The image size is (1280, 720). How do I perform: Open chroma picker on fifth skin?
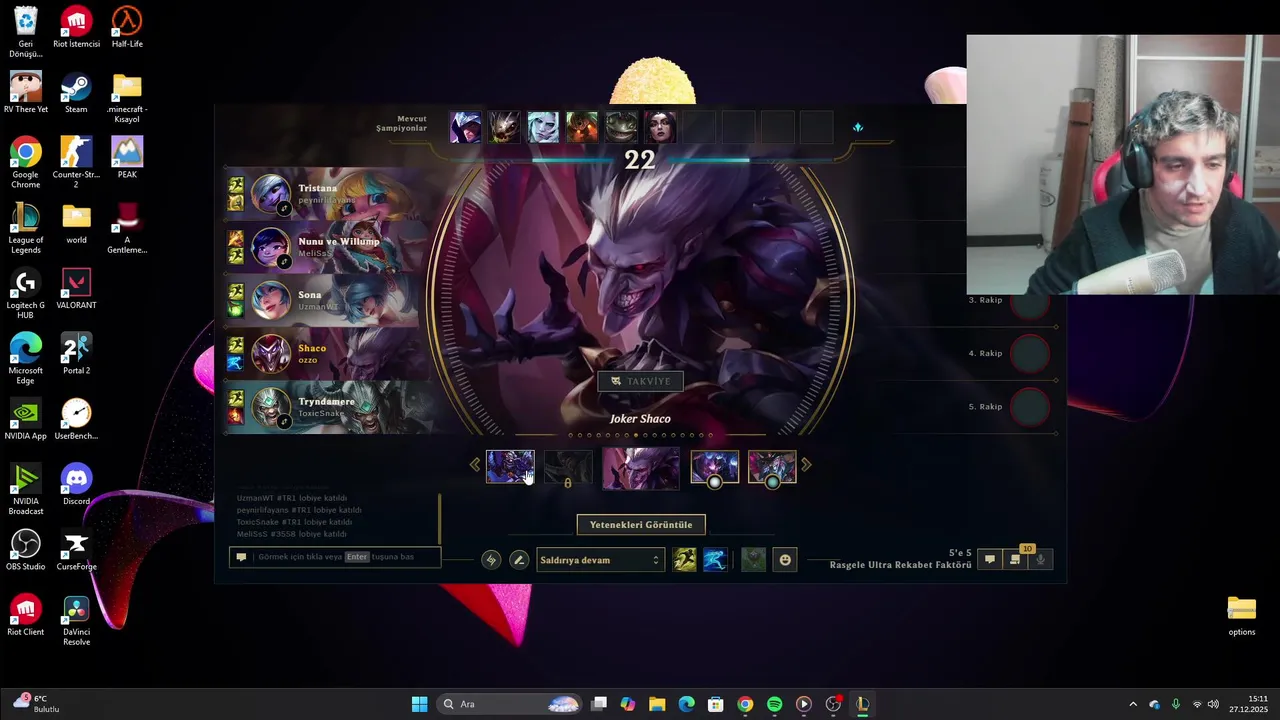[x=772, y=482]
